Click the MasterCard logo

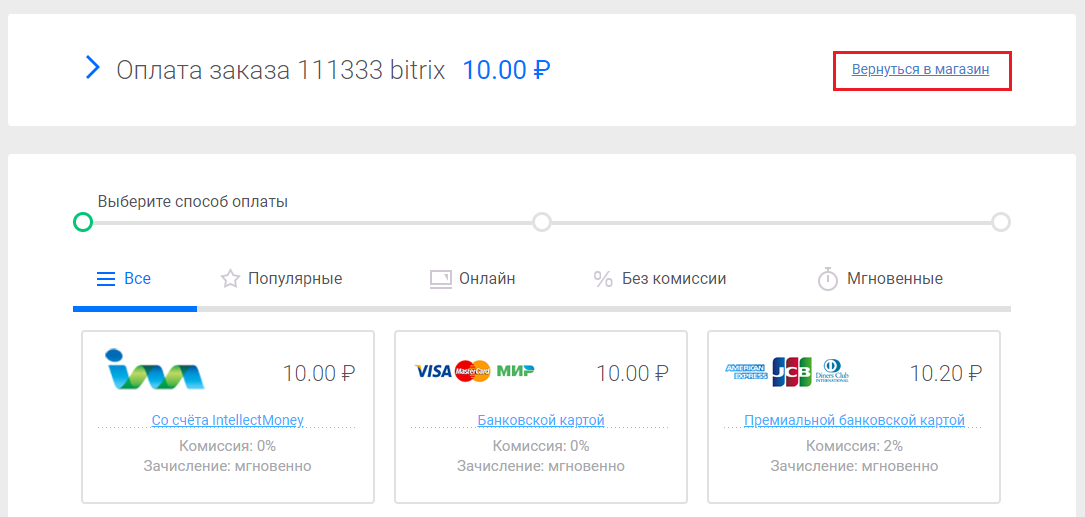[x=472, y=372]
